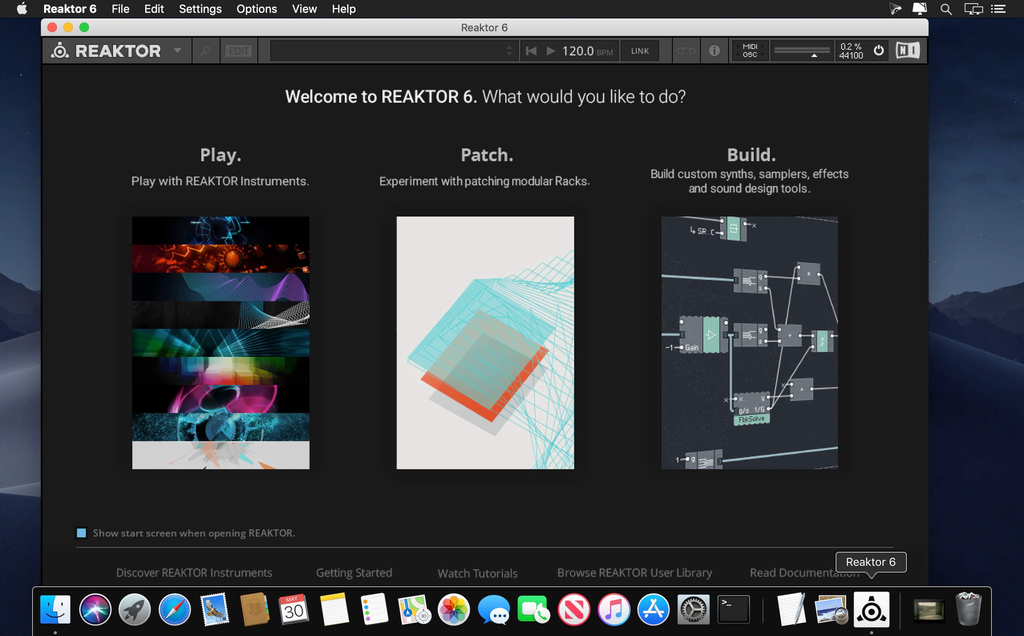The height and width of the screenshot is (636, 1024).
Task: Click the snapshot up/down stepper arrows
Action: tap(509, 51)
